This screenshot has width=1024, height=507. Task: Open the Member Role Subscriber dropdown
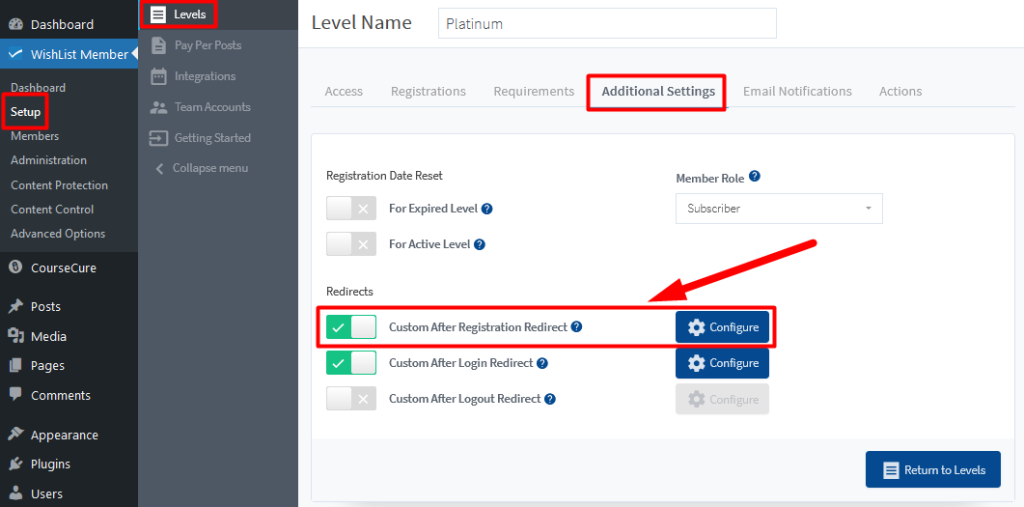[x=779, y=208]
